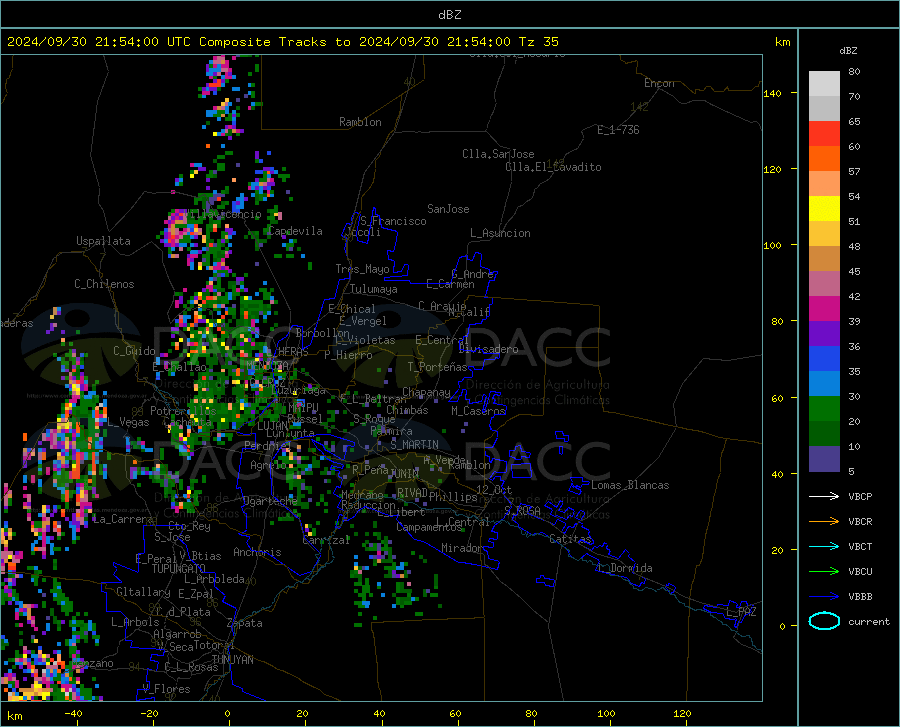900x727 pixels.
Task: Click the Chapanay map label
Action: (426, 392)
